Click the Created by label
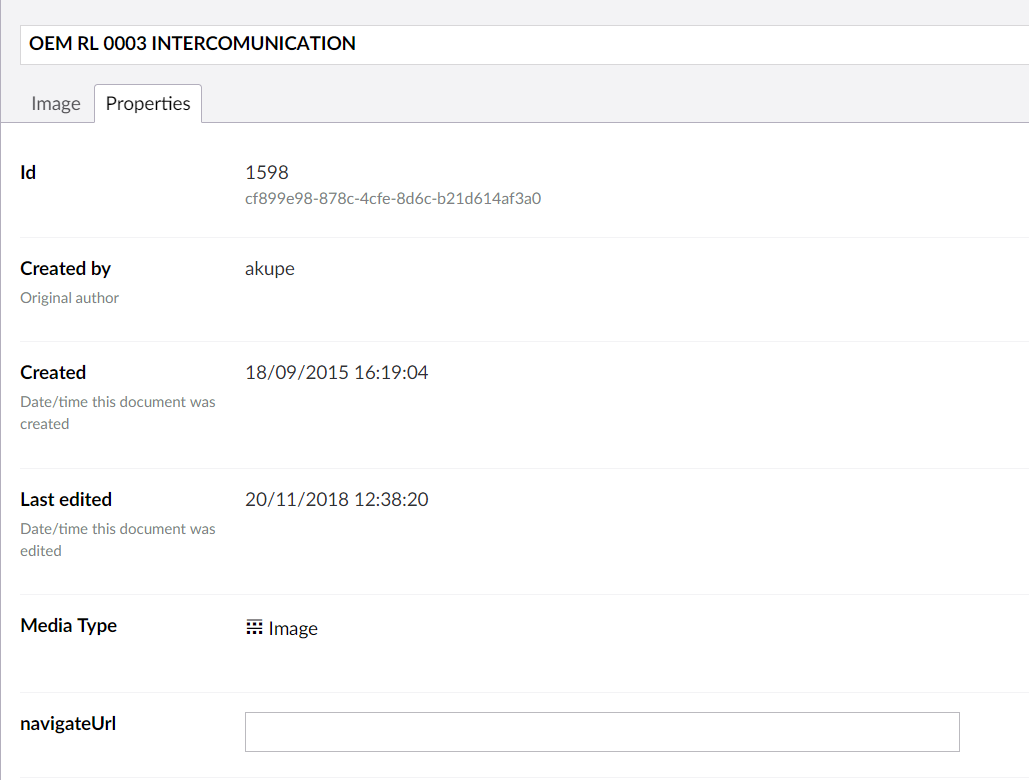1029x780 pixels. [66, 268]
